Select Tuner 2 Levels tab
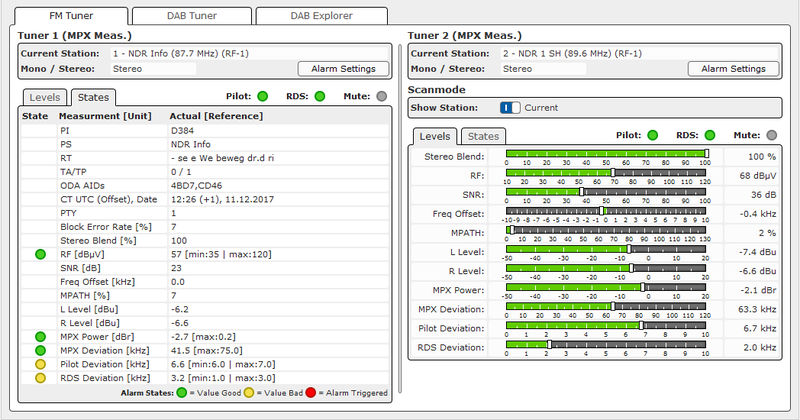Screen dimensions: 800x420 pos(435,136)
